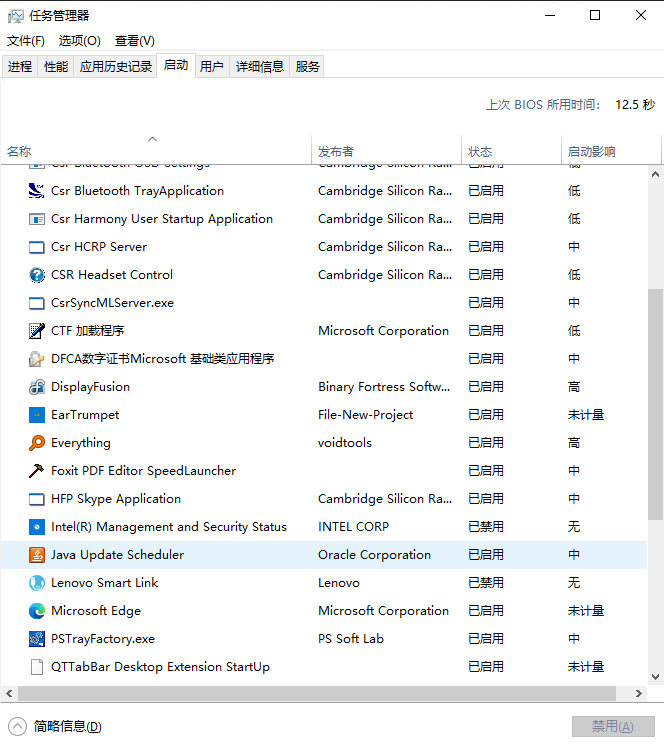Click the Lenovo Smart Link icon
The width and height of the screenshot is (664, 751).
pos(36,583)
